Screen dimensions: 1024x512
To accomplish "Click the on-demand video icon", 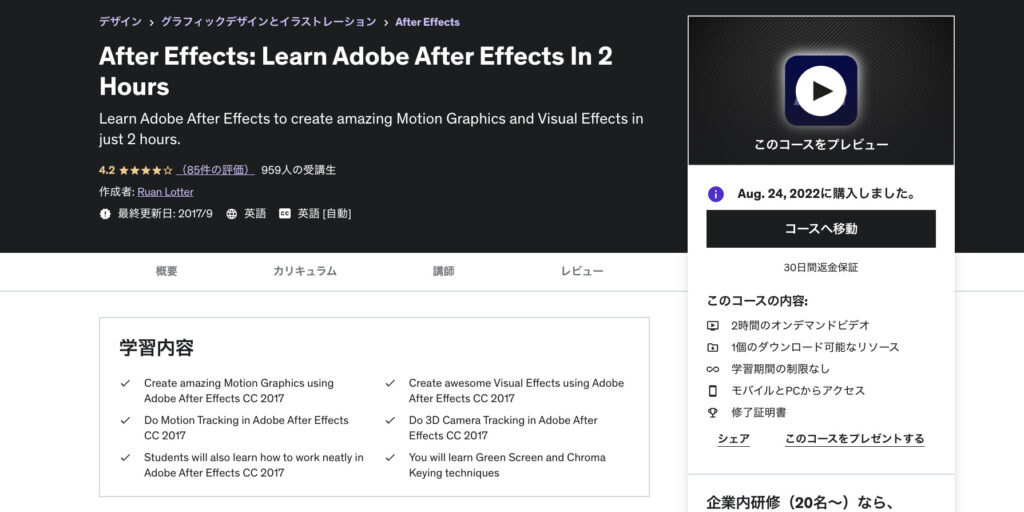I will click(712, 325).
